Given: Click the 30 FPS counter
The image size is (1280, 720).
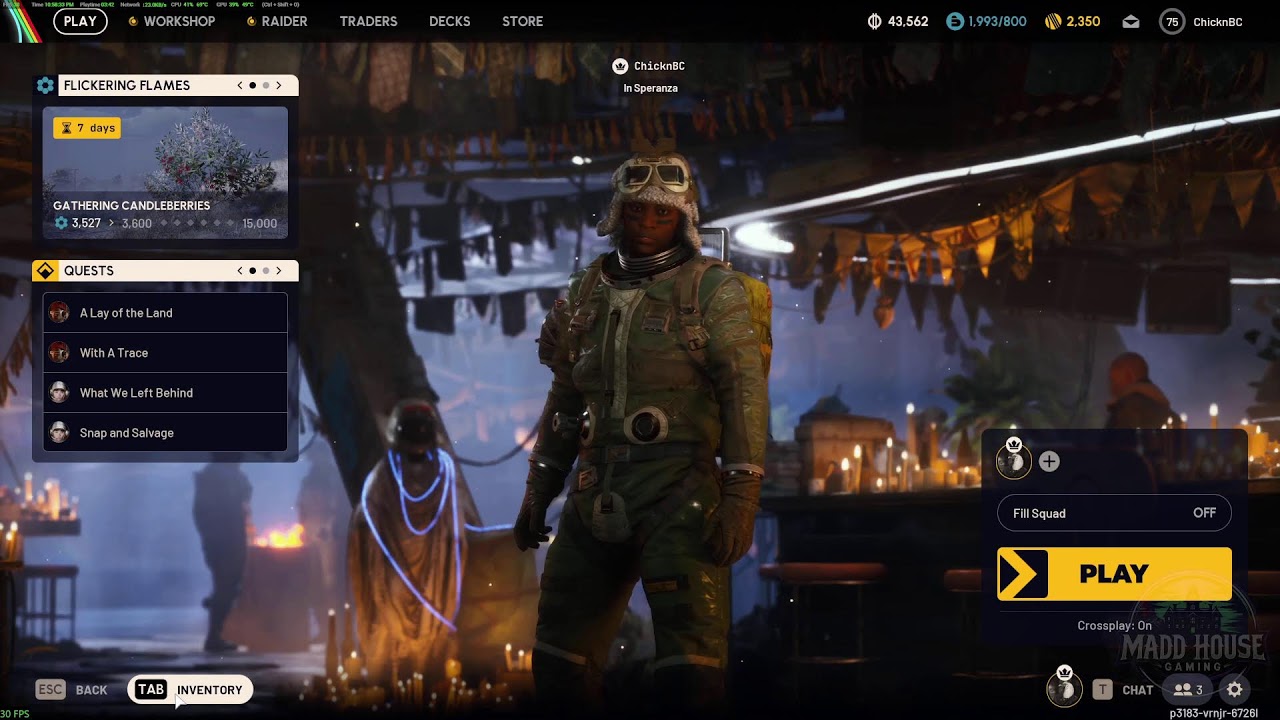Looking at the screenshot, I should click(x=15, y=714).
